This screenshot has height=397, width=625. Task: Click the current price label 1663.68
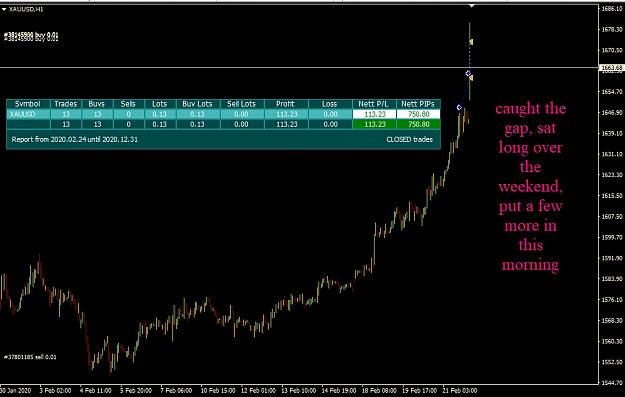pyautogui.click(x=611, y=68)
